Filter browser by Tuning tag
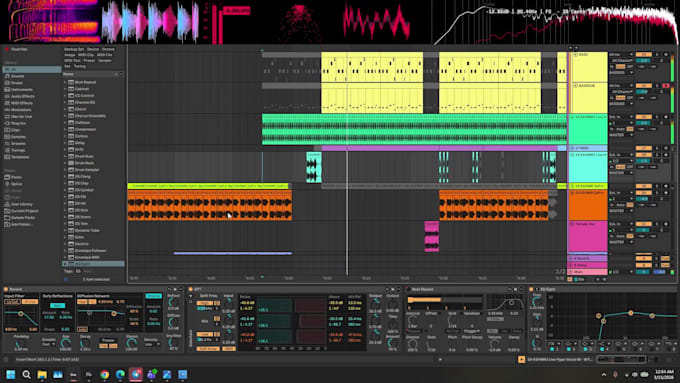The height and width of the screenshot is (383, 680). point(79,66)
